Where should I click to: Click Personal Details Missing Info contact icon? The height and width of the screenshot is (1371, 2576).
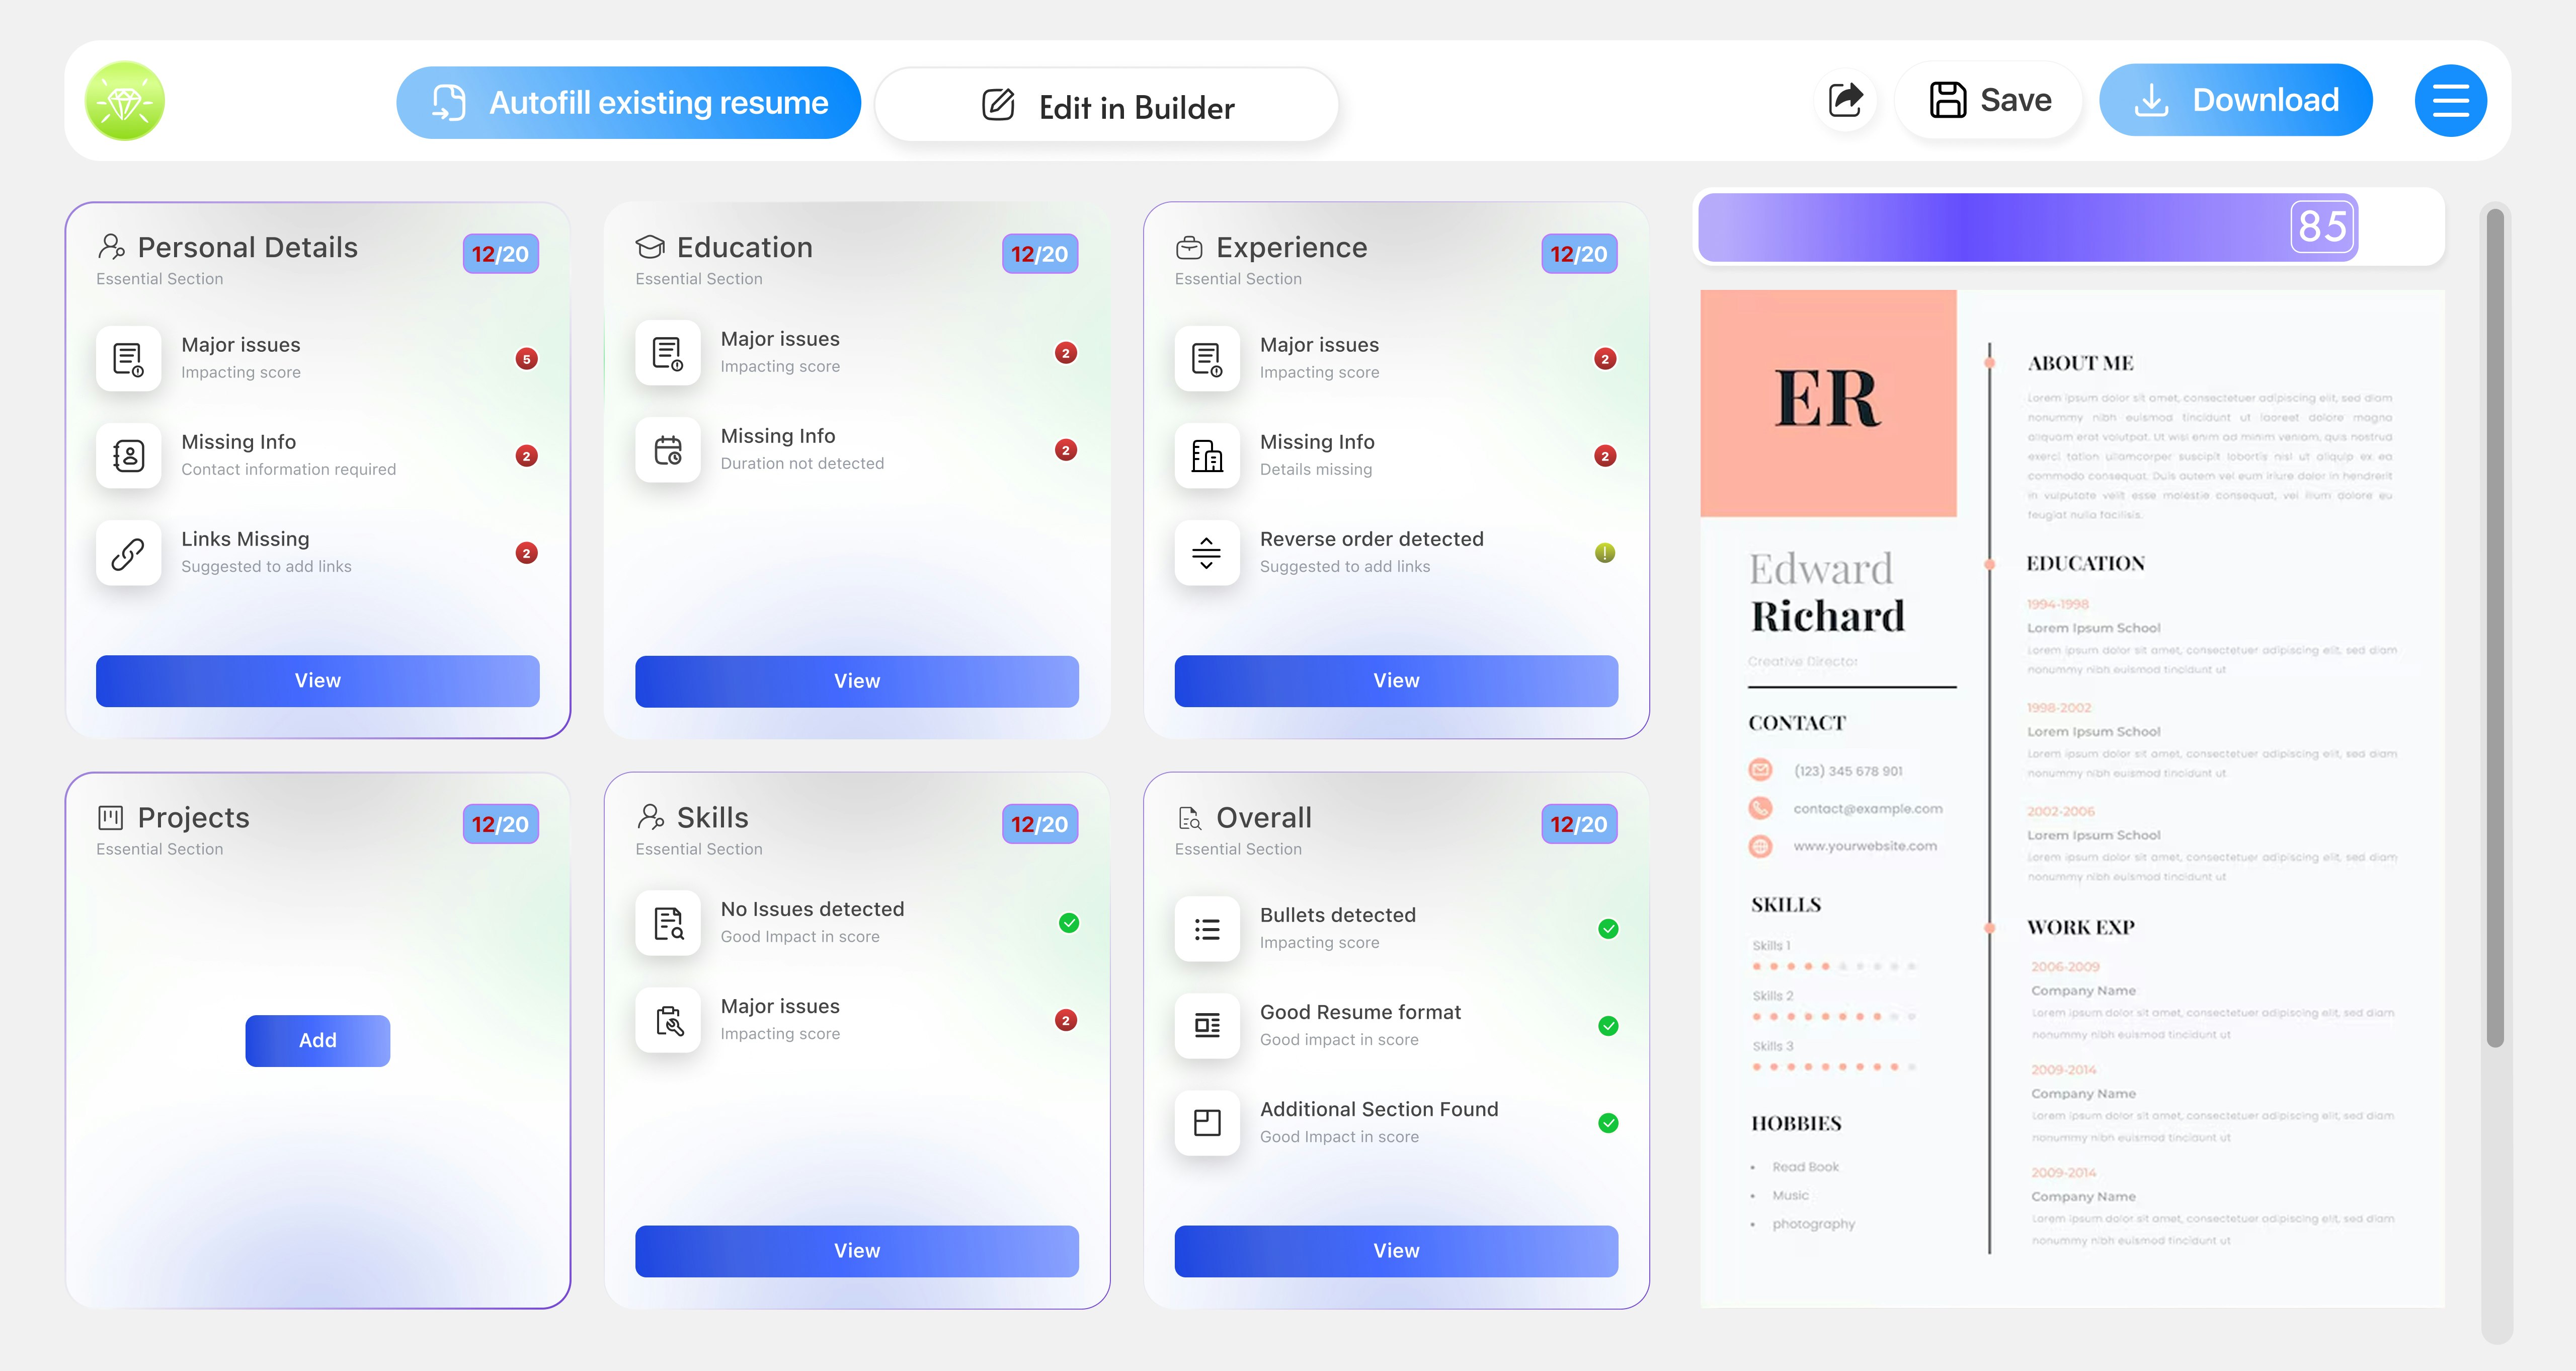click(128, 455)
